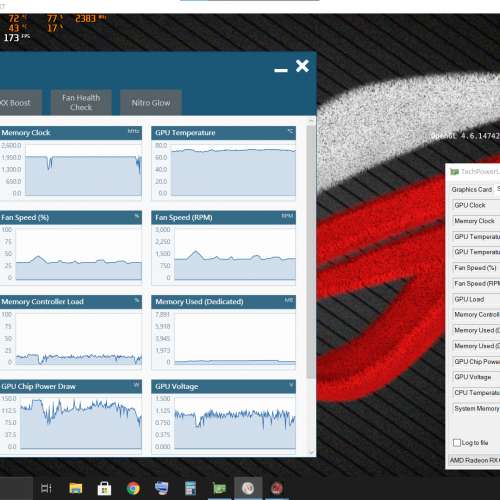
Task: Click the Memory Clock graph header
Action: [x=71, y=133]
